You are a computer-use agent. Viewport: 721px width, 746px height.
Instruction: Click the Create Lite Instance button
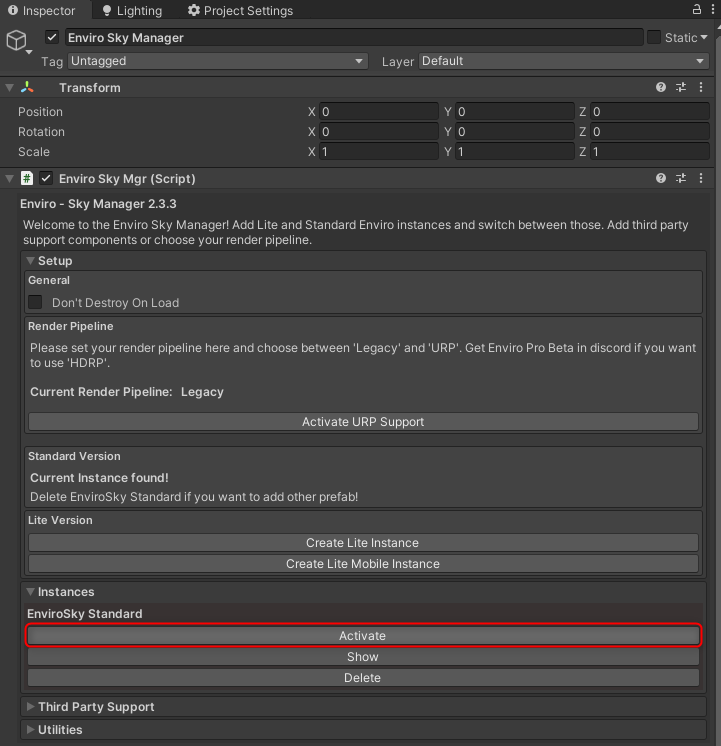tap(363, 543)
